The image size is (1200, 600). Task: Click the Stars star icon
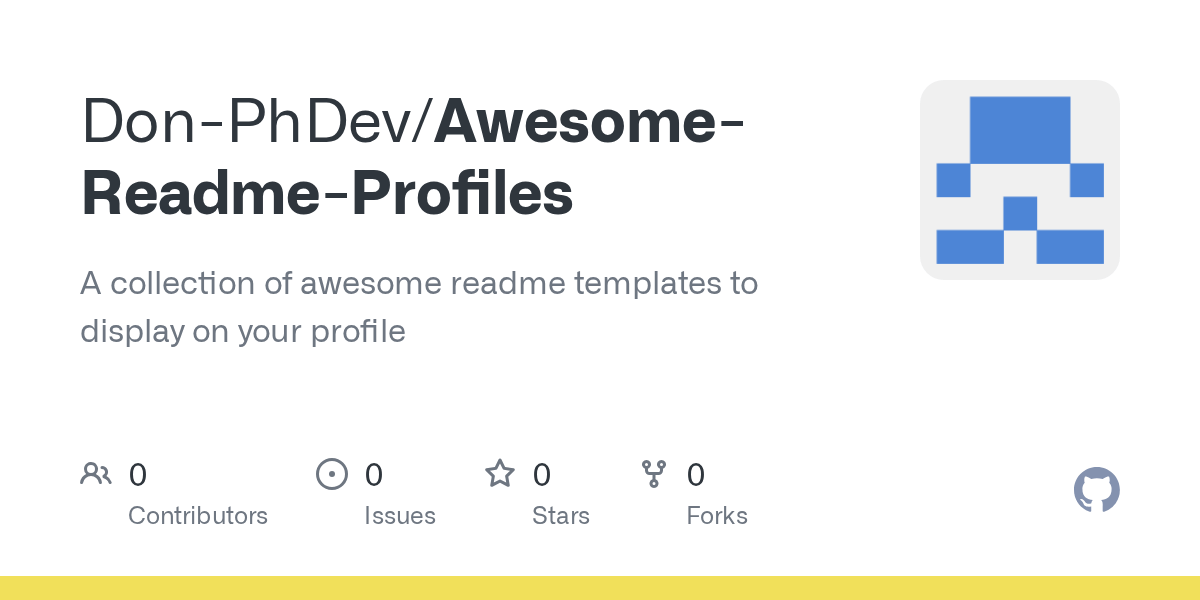pos(500,474)
